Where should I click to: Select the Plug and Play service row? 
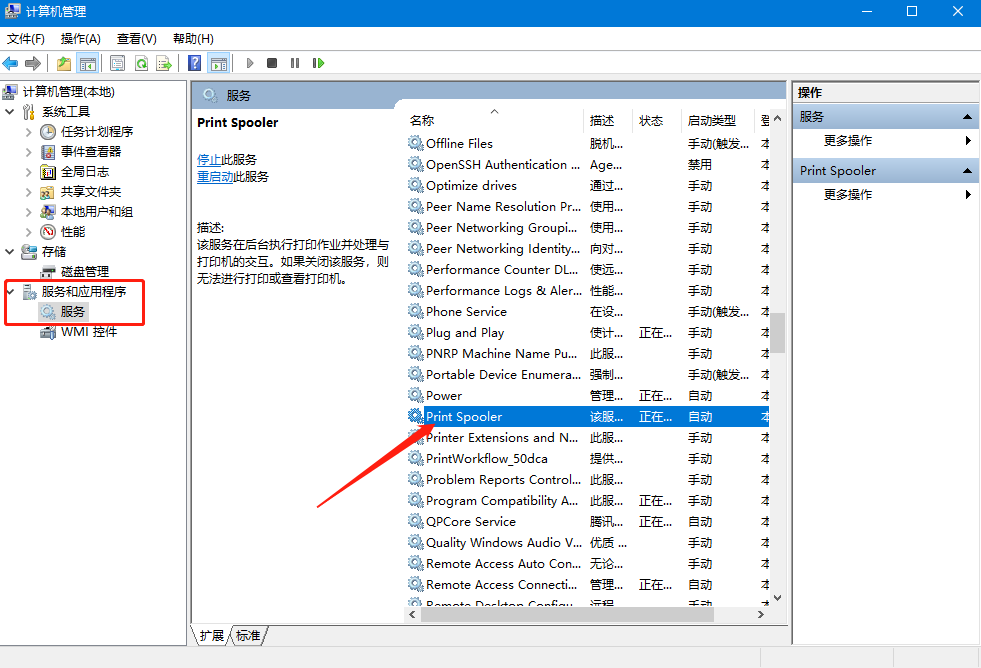[588, 333]
